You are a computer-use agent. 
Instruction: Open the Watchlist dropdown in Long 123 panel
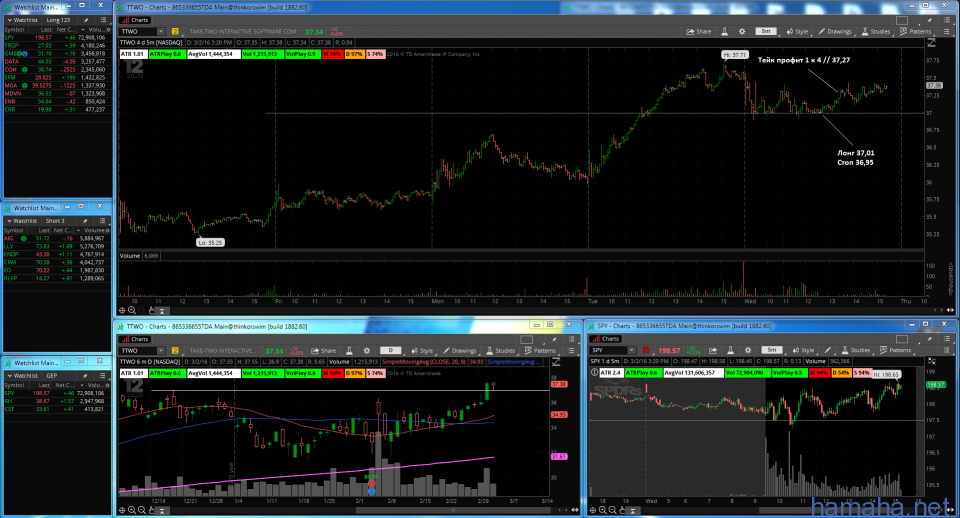click(23, 20)
